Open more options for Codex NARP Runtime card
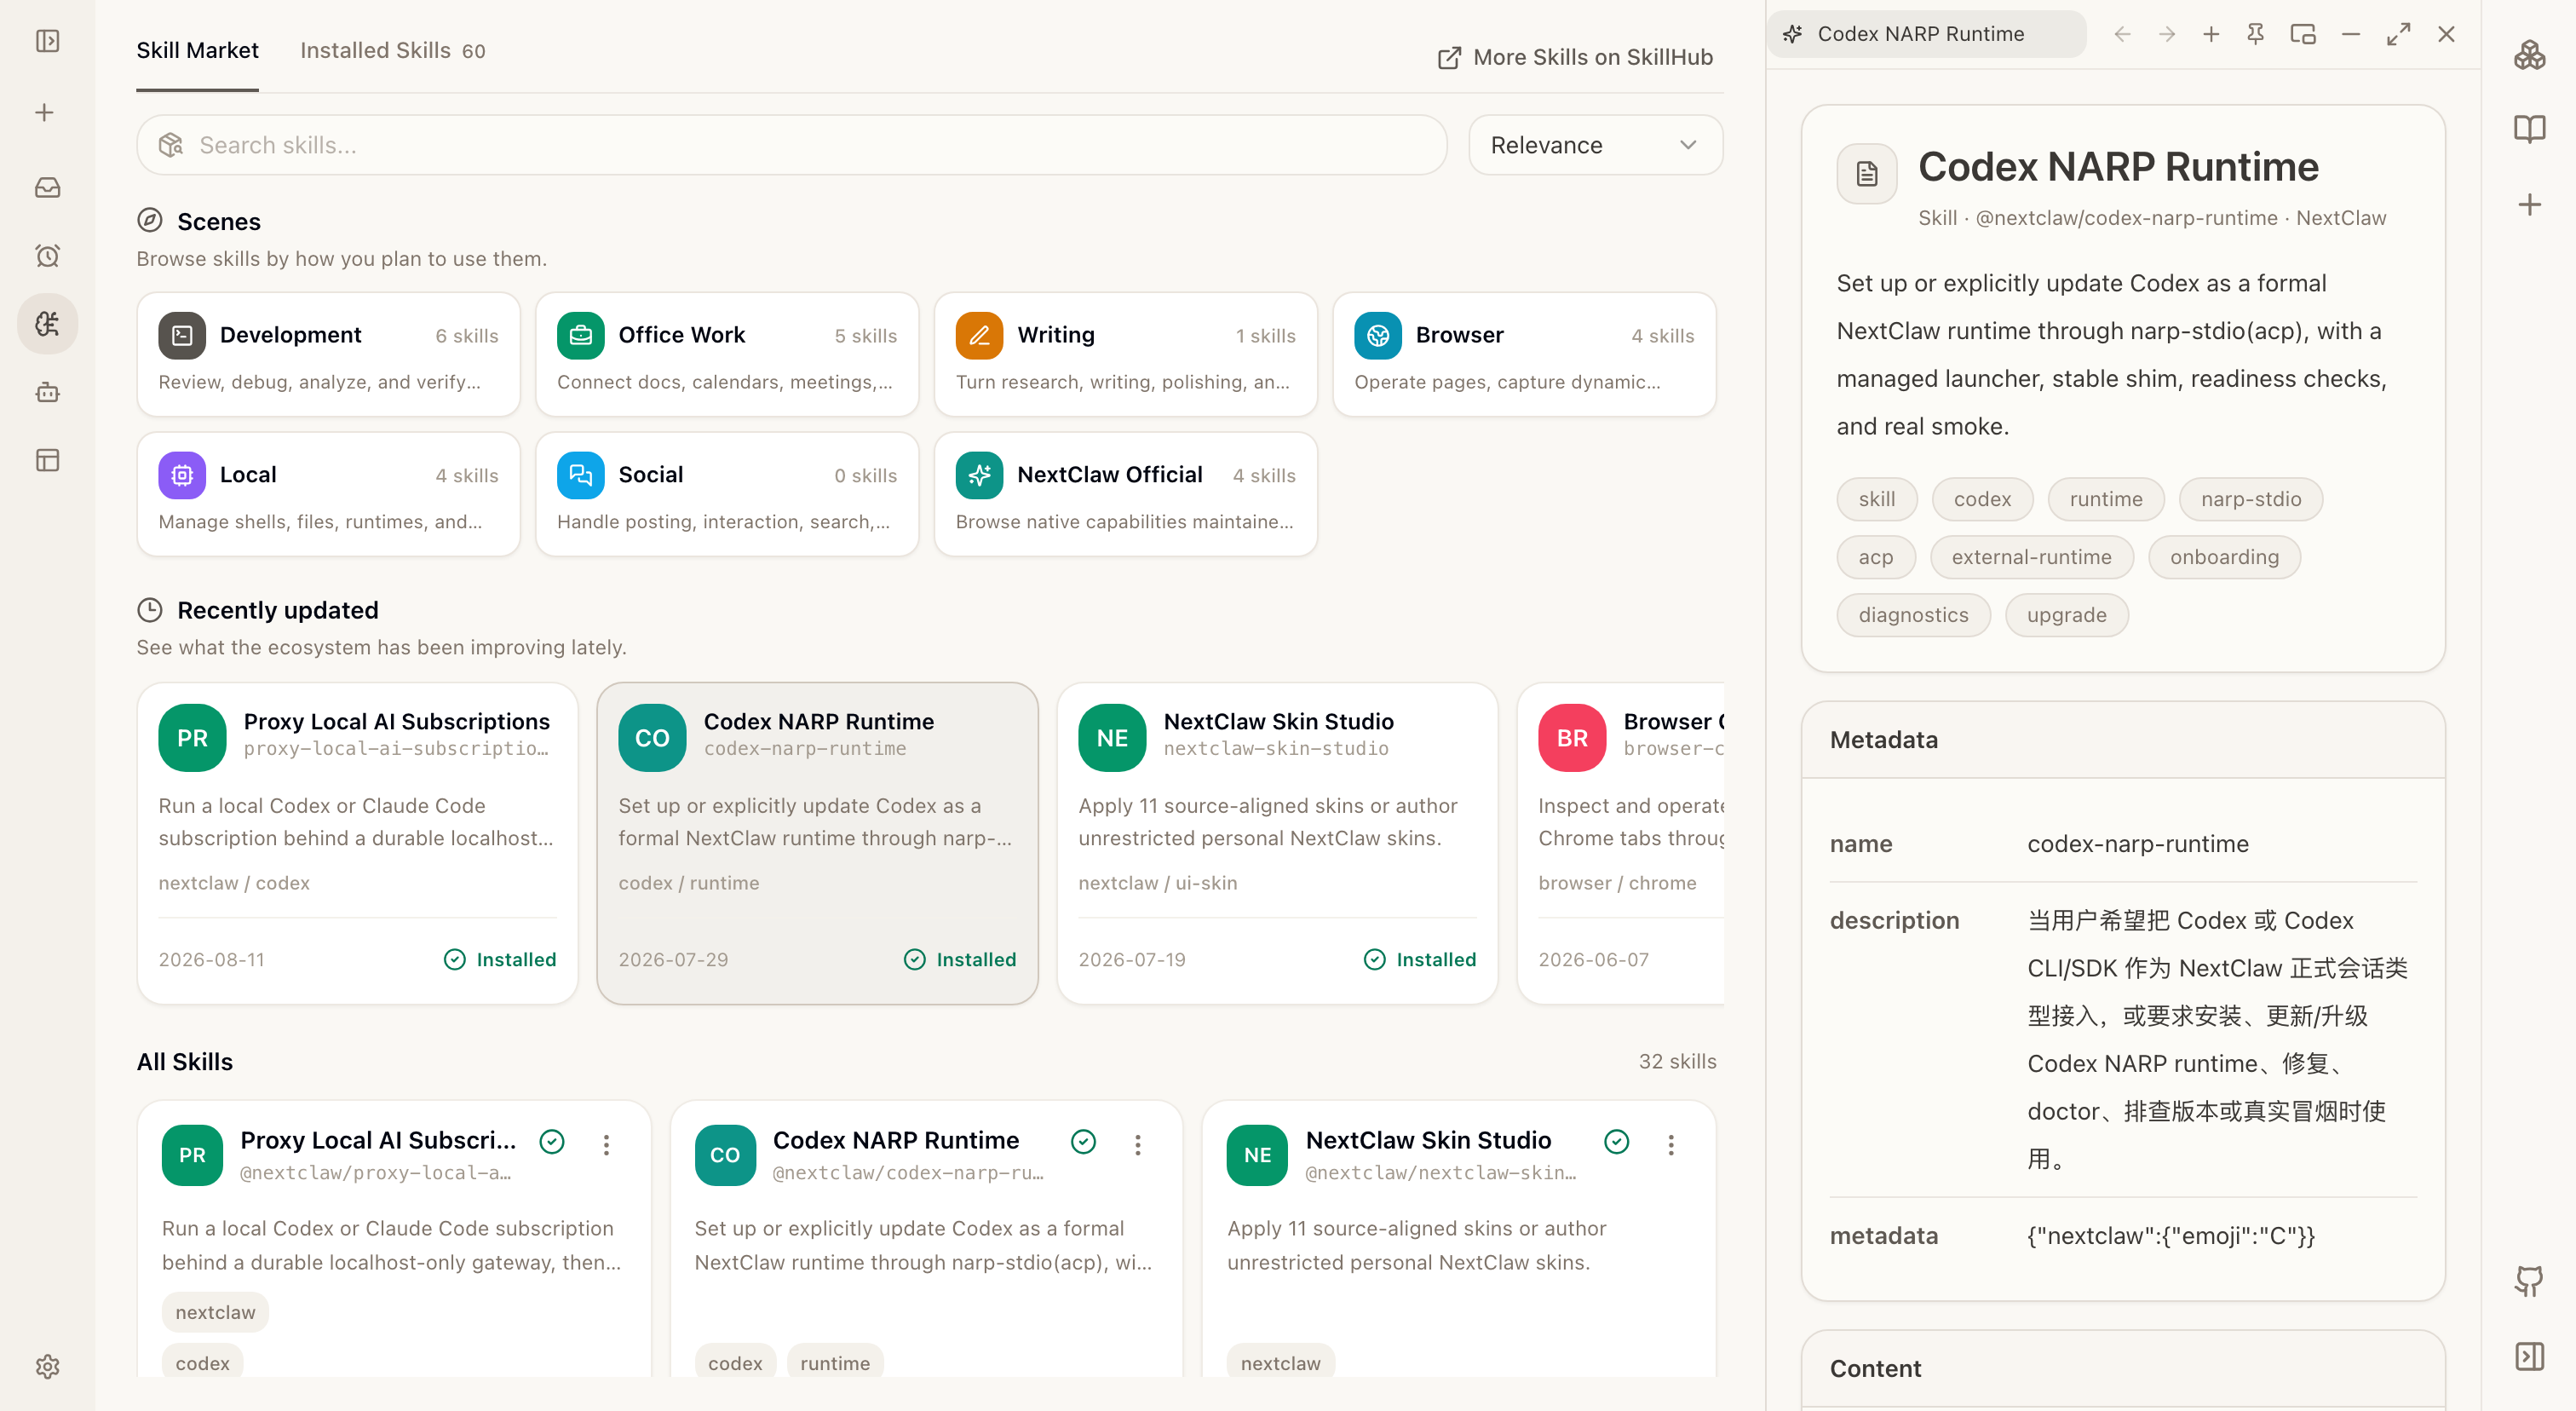 click(x=1137, y=1144)
